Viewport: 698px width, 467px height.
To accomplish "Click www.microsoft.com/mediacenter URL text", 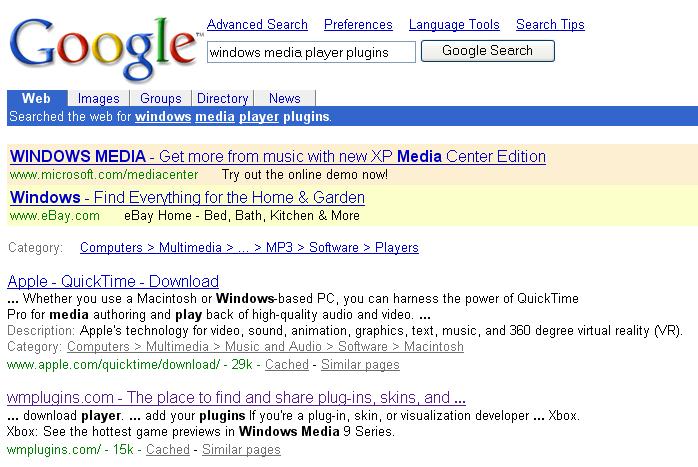I will [104, 175].
